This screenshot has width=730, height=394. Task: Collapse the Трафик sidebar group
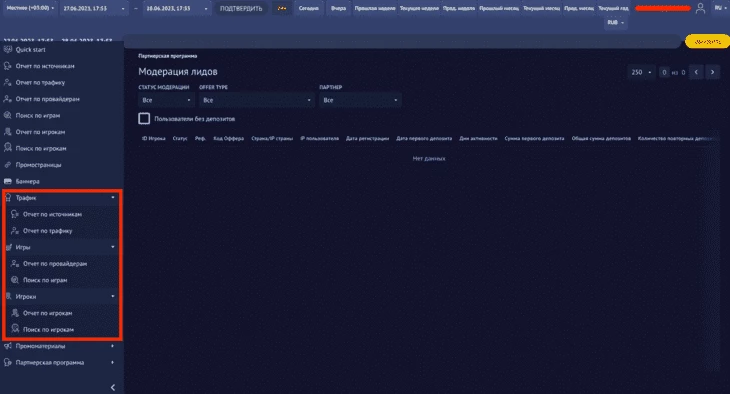click(x=60, y=198)
